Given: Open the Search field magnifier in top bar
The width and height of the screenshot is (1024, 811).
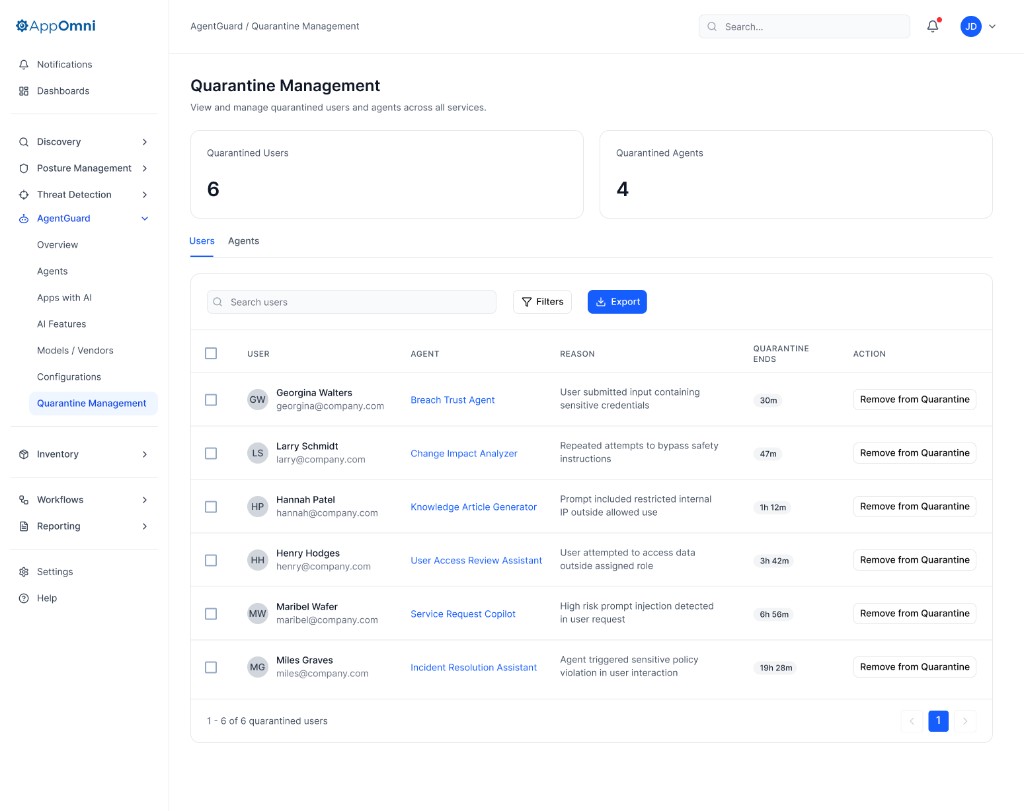Looking at the screenshot, I should (x=711, y=26).
